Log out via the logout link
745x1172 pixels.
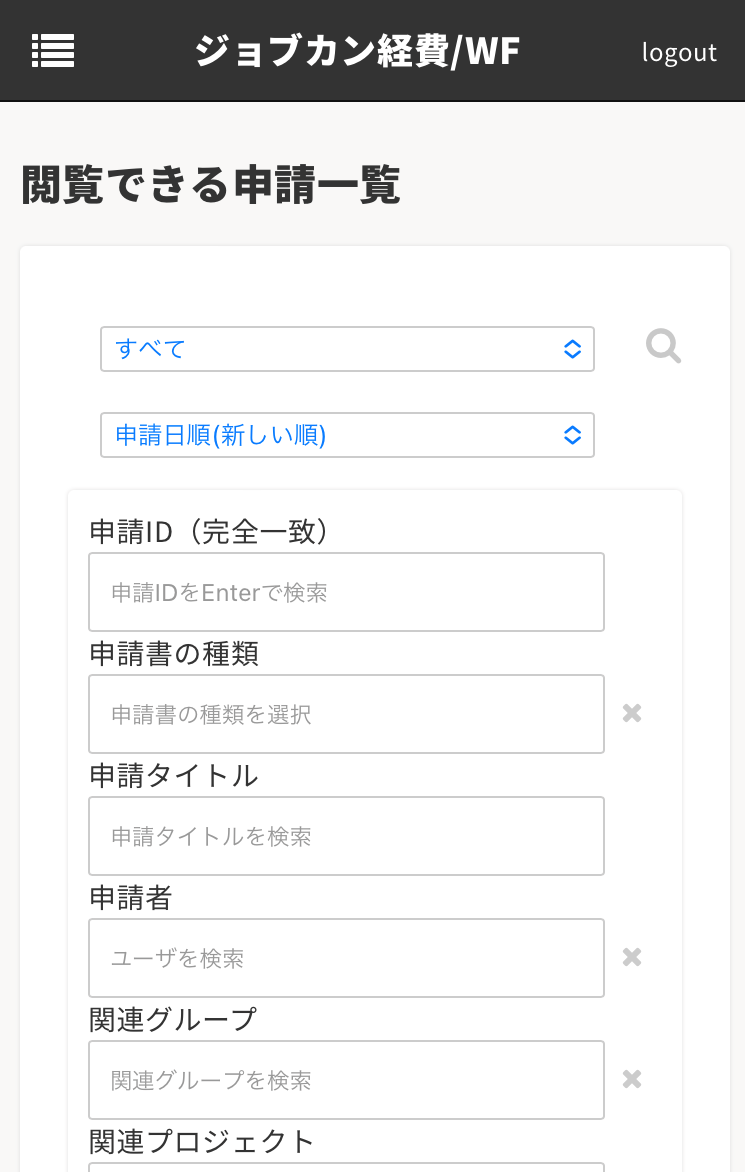(679, 52)
